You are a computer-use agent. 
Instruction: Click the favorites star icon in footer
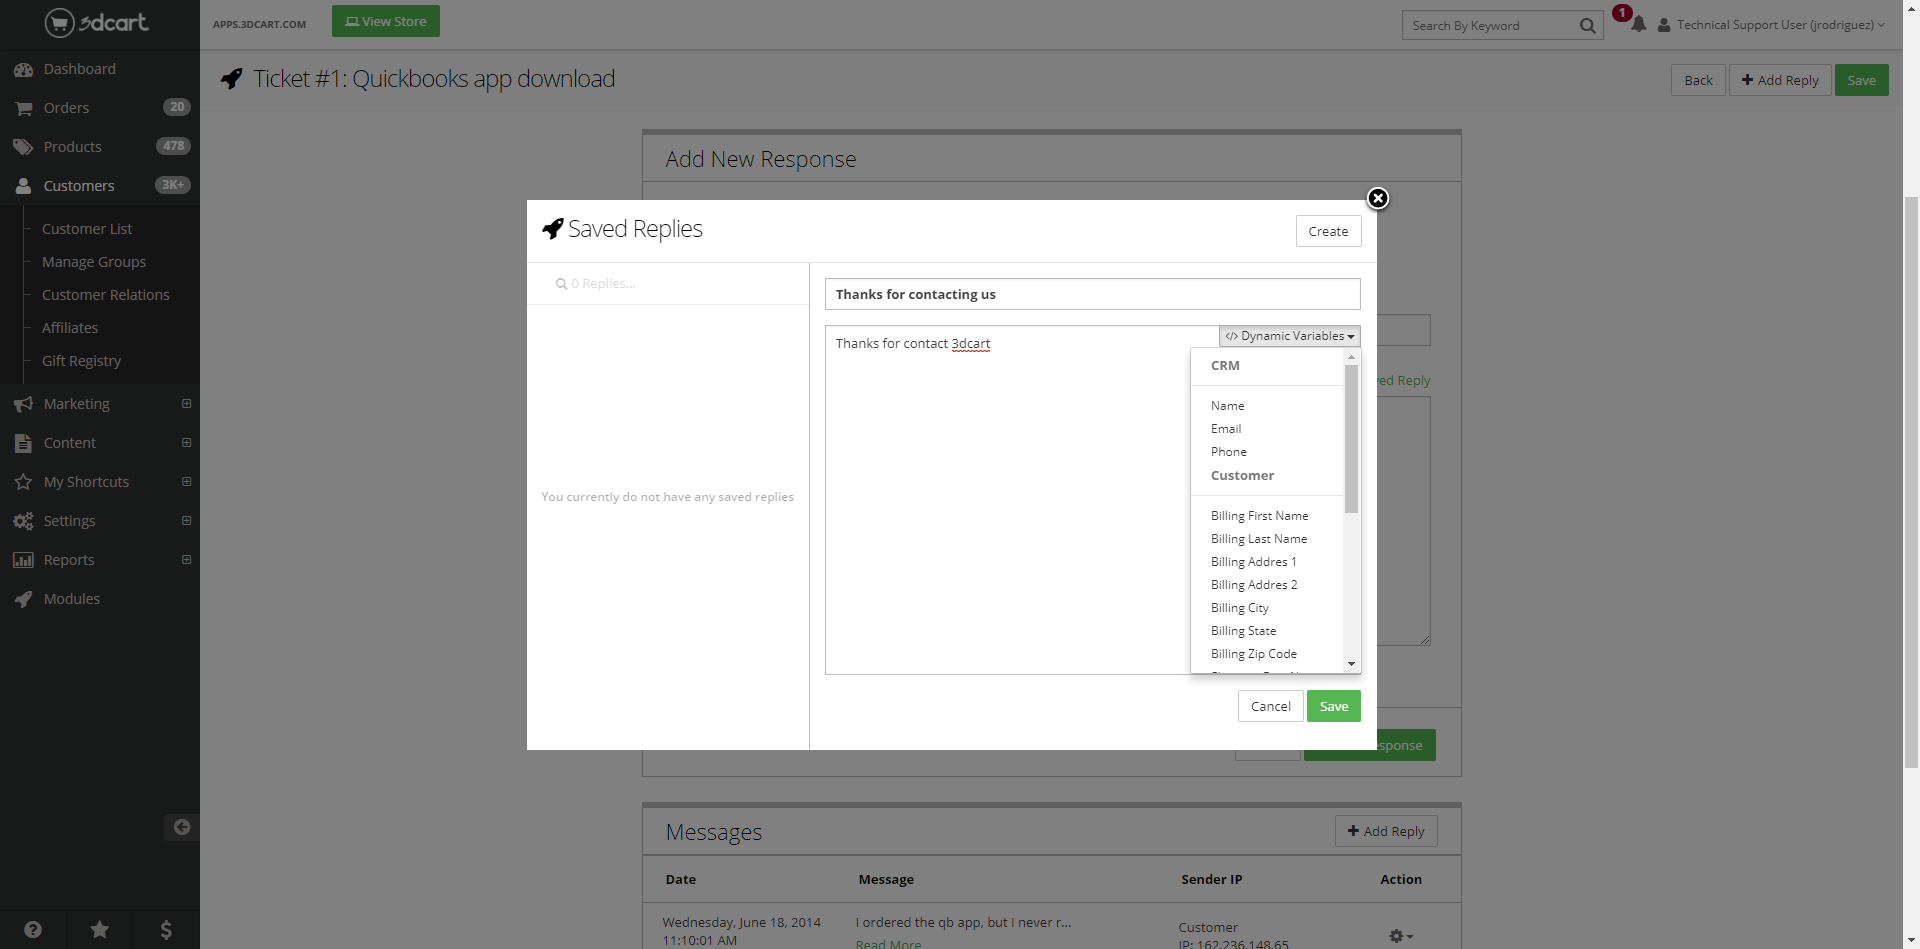click(100, 930)
